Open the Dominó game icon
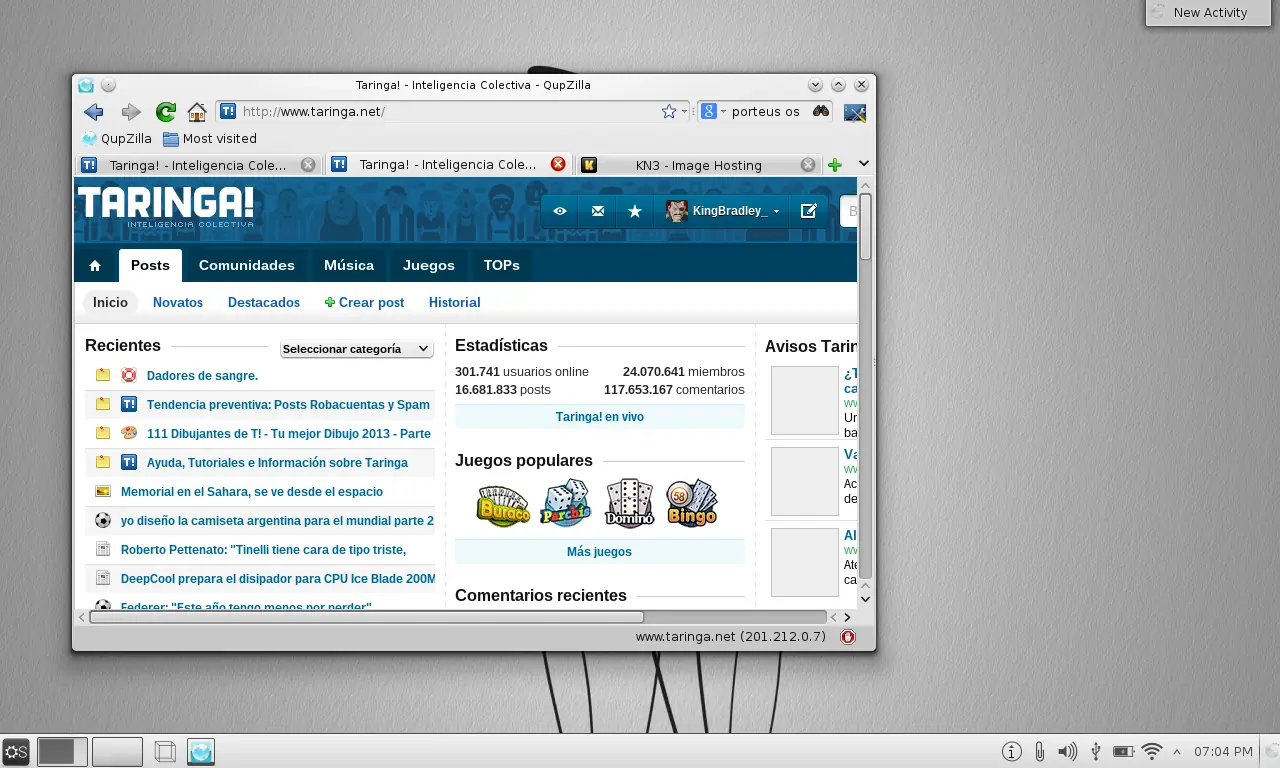Screen dimensions: 1280x768 [x=629, y=503]
